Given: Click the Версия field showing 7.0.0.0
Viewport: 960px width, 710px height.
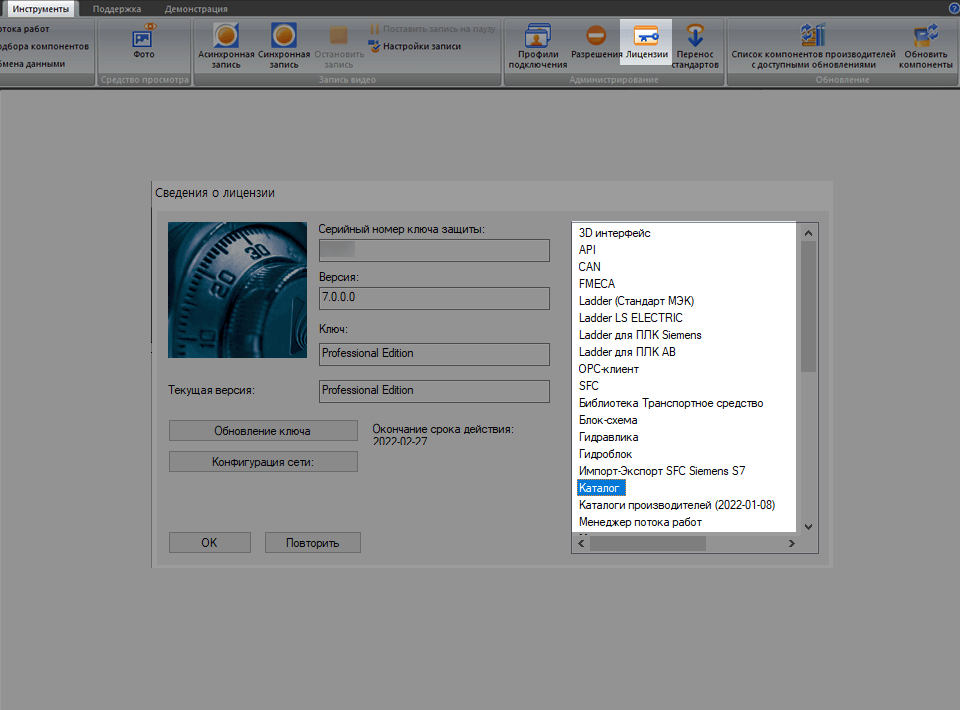Looking at the screenshot, I should click(434, 299).
